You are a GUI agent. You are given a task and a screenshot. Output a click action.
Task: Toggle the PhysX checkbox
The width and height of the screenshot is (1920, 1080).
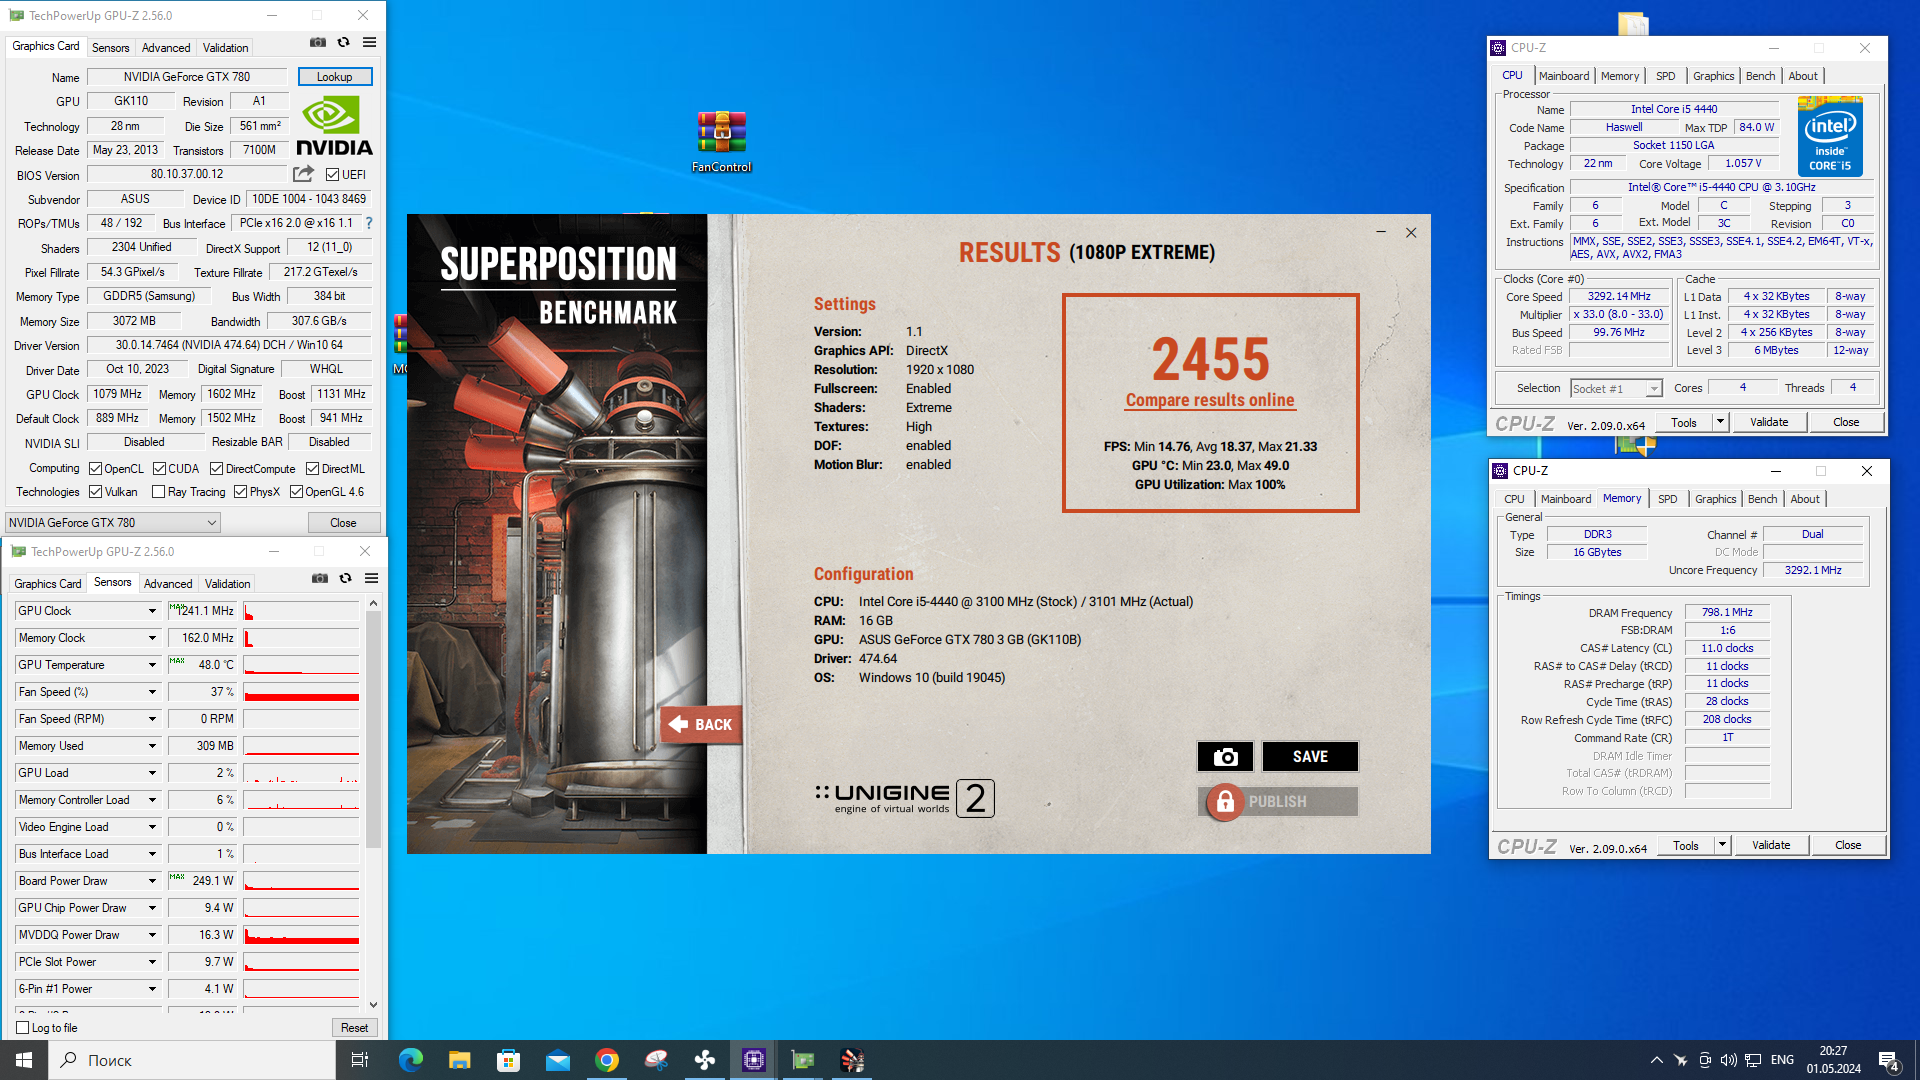point(240,491)
